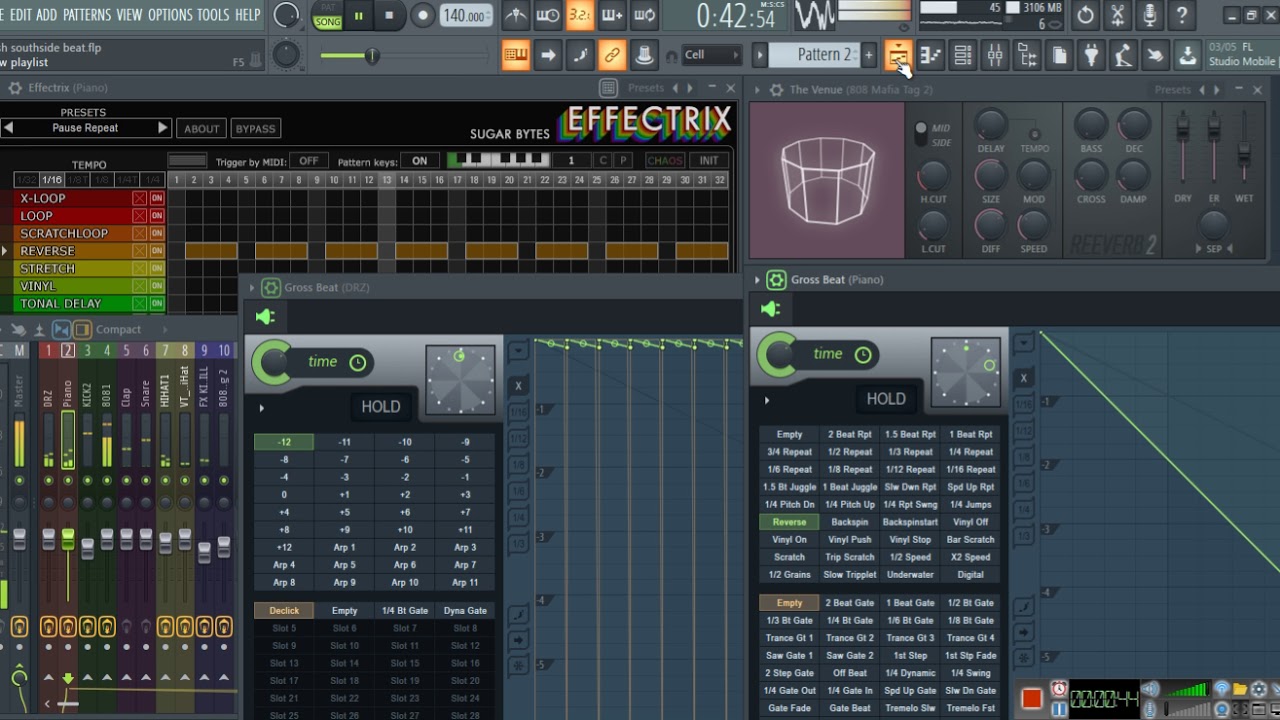1280x720 pixels.
Task: Click the metronome icon
Action: [x=515, y=15]
